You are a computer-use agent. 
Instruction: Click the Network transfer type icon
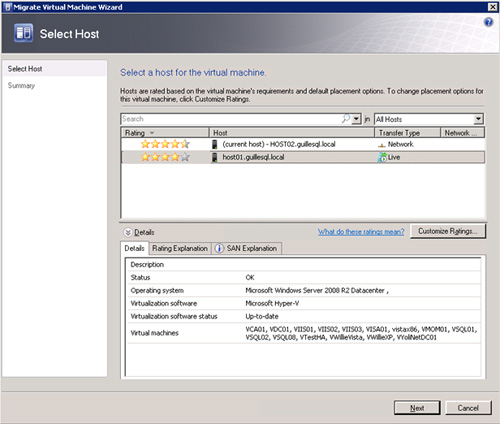pyautogui.click(x=382, y=145)
